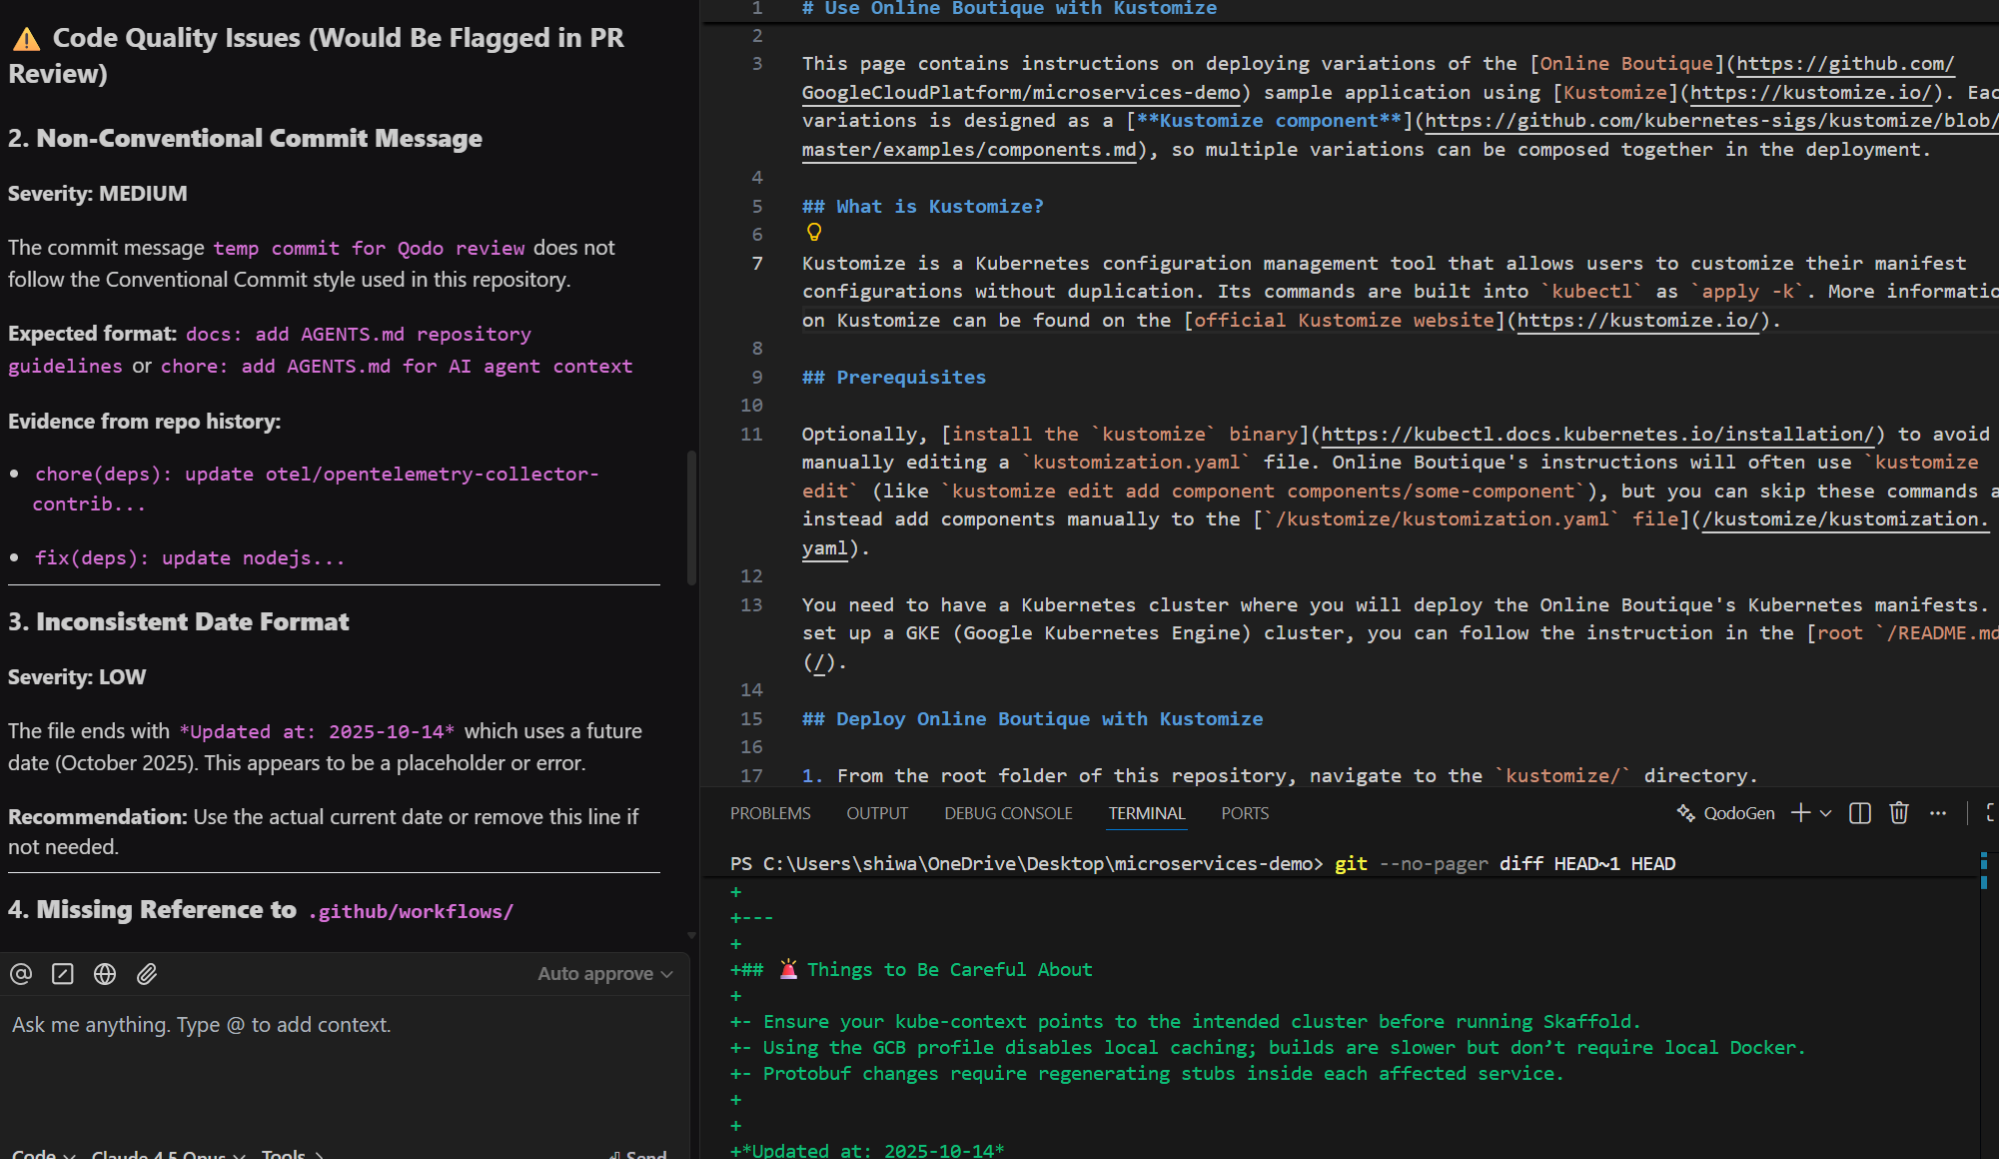Image resolution: width=1999 pixels, height=1159 pixels.
Task: Click 'chore(deps): update otel/opentelemetry-collector-contrib...' bullet
Action: pyautogui.click(x=316, y=489)
